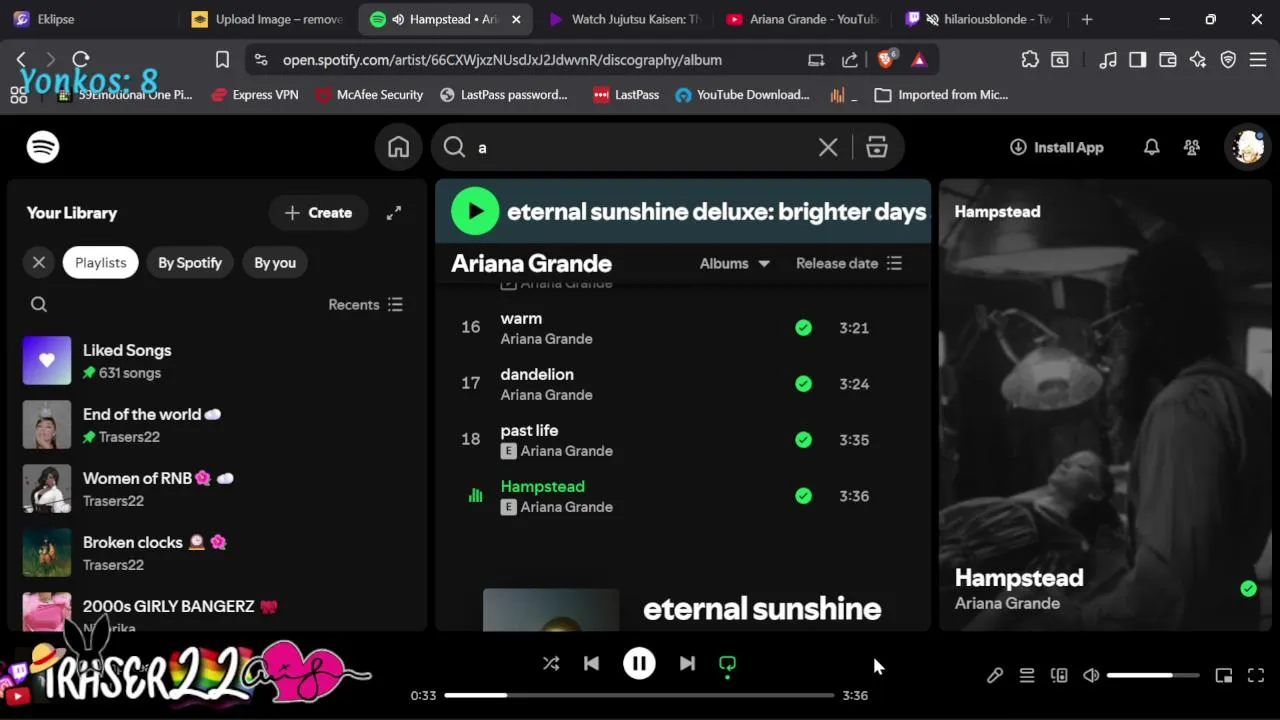Switch to Ariana Grande YouTube tab
1280x720 pixels.
click(802, 19)
